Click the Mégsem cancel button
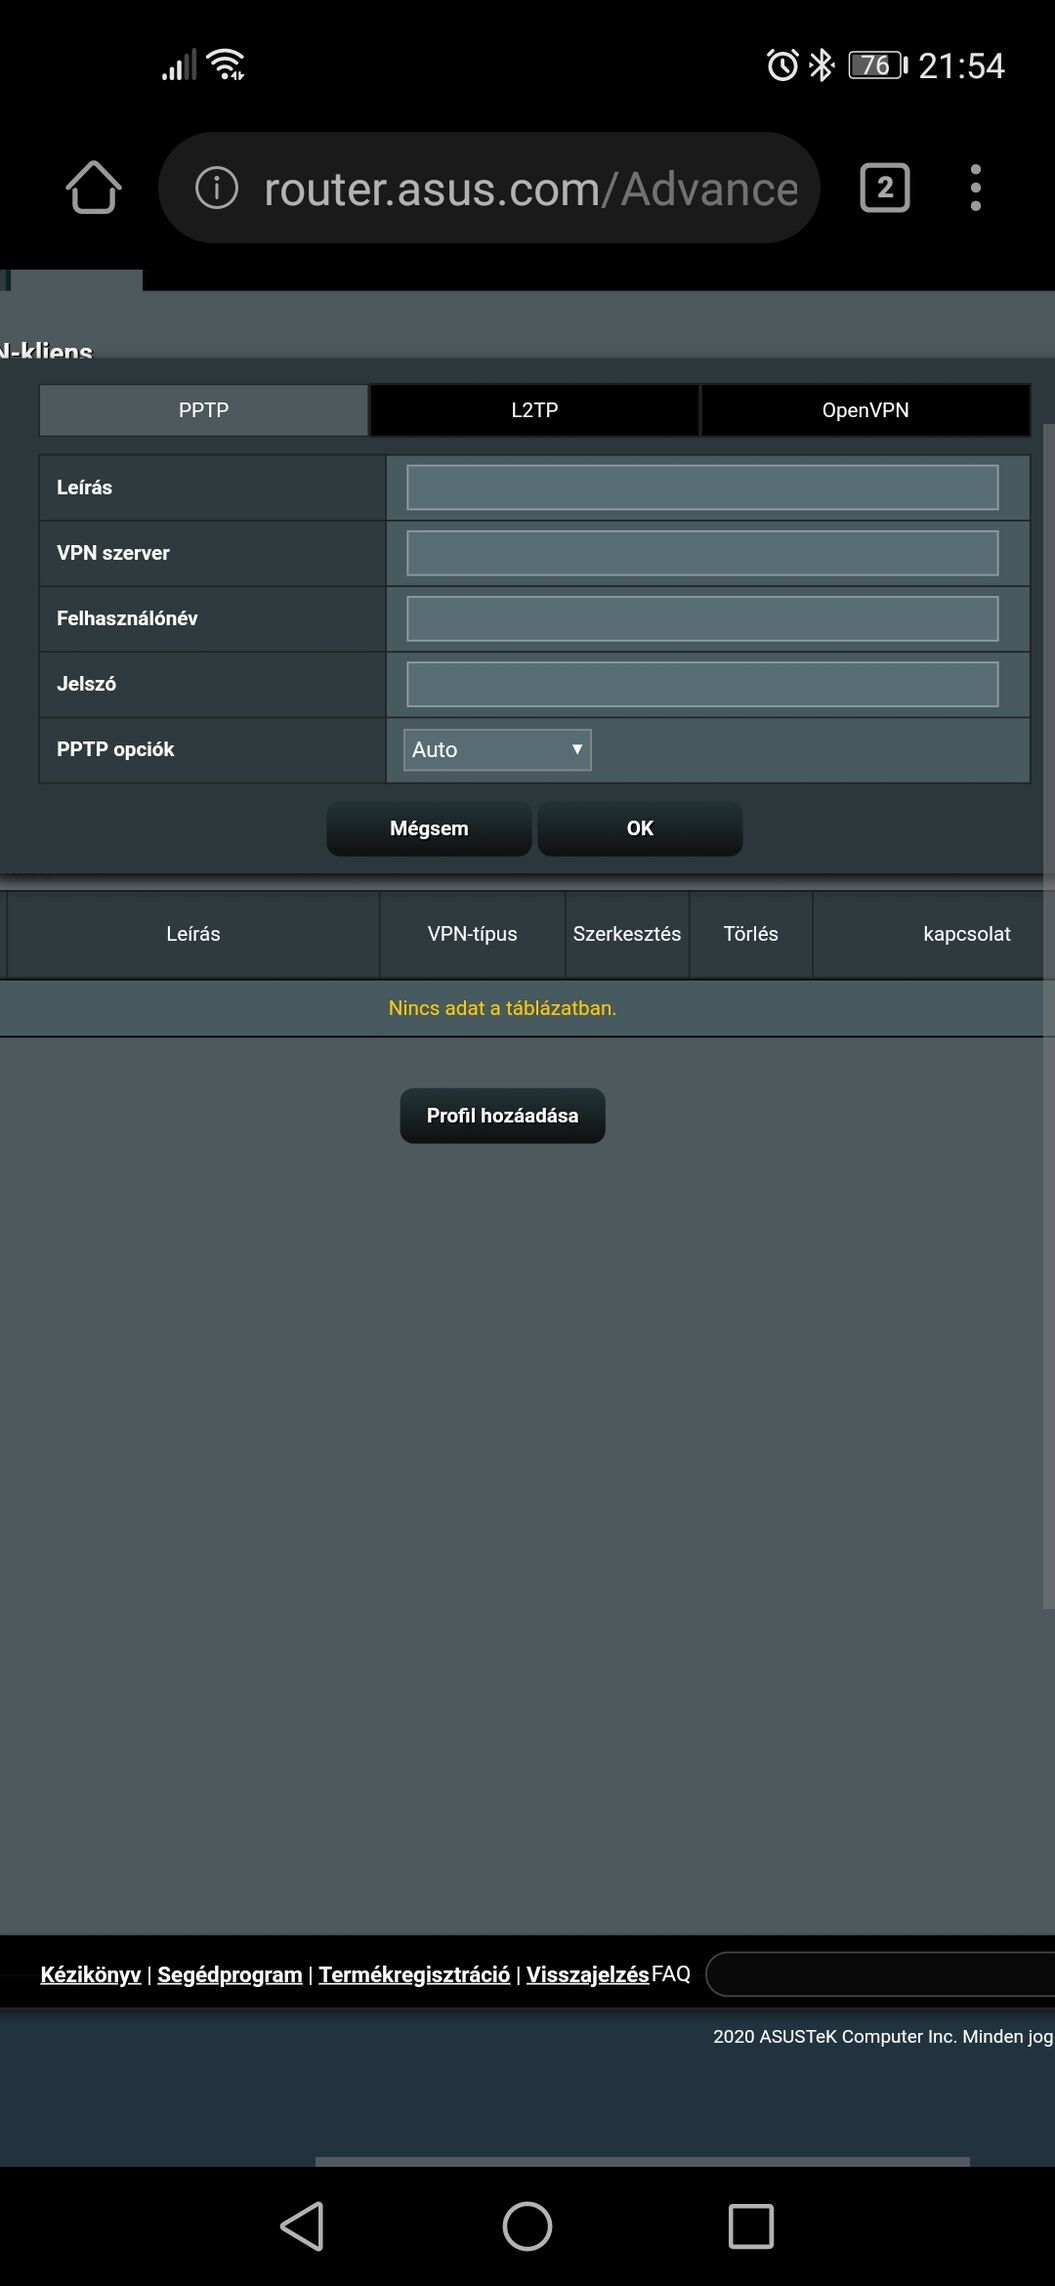Image resolution: width=1055 pixels, height=2286 pixels. (429, 828)
